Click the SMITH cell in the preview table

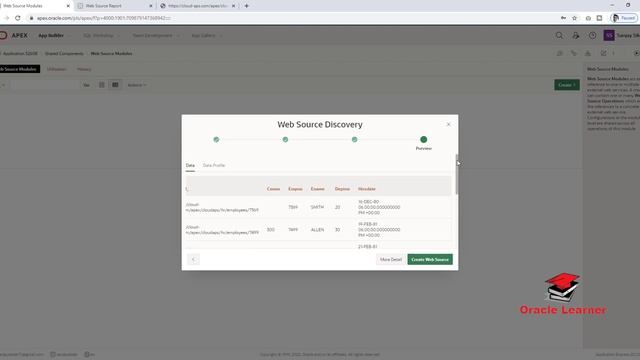(317, 207)
